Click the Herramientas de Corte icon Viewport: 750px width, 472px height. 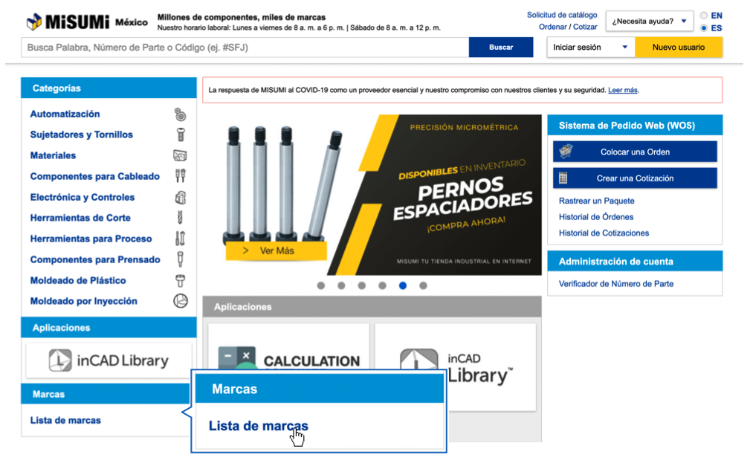click(180, 218)
